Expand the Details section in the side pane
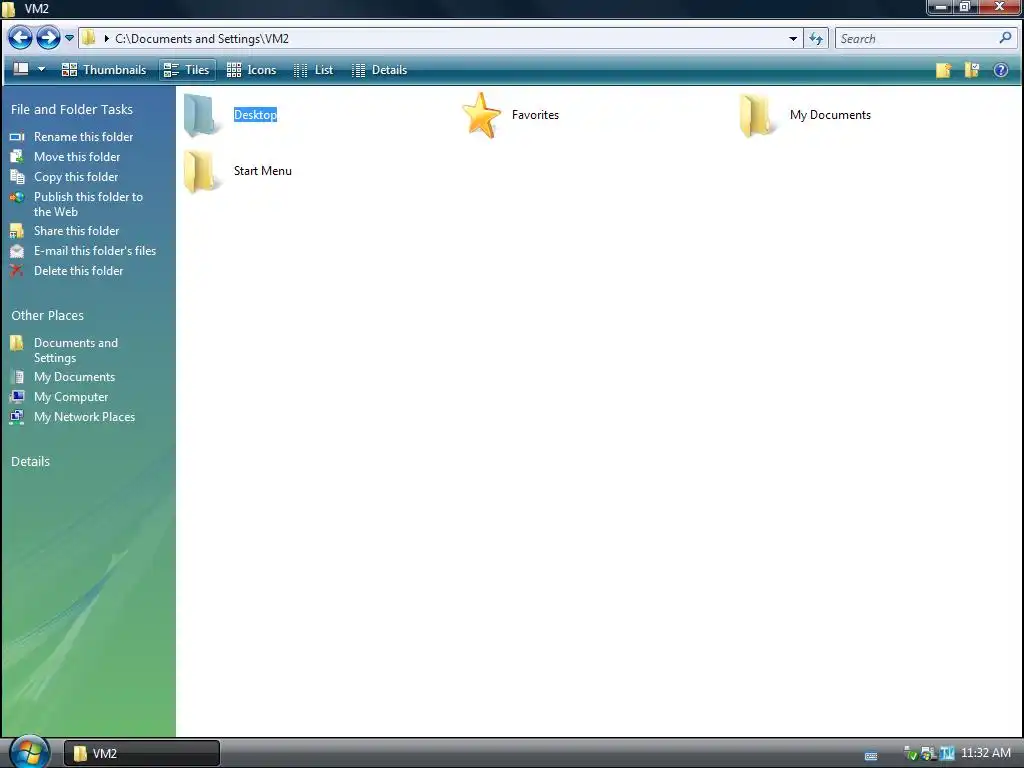This screenshot has height=768, width=1024. [31, 462]
